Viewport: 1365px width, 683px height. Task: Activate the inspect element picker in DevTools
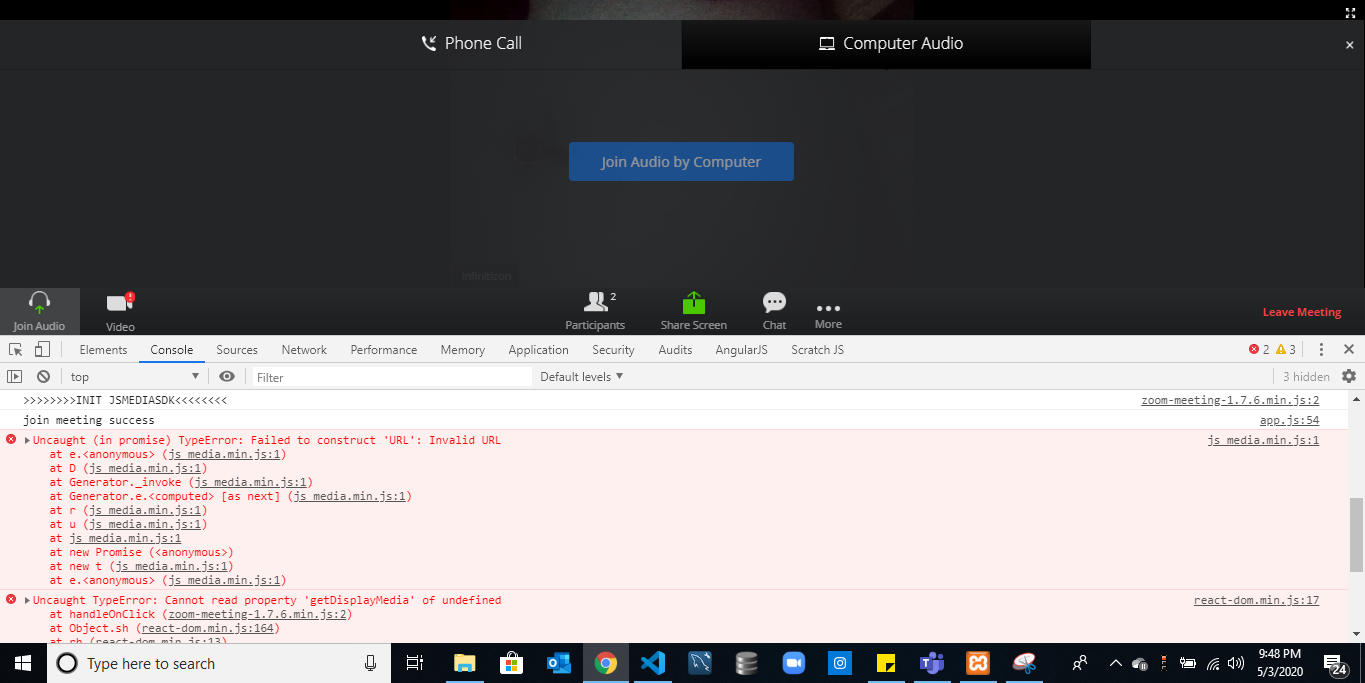[16, 349]
